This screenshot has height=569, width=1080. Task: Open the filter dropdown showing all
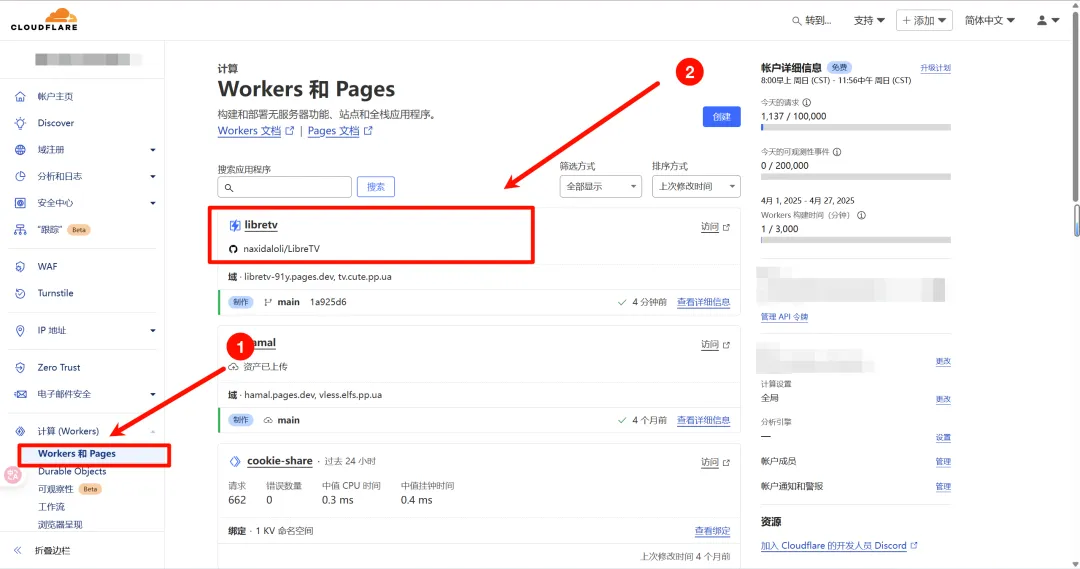pos(601,187)
